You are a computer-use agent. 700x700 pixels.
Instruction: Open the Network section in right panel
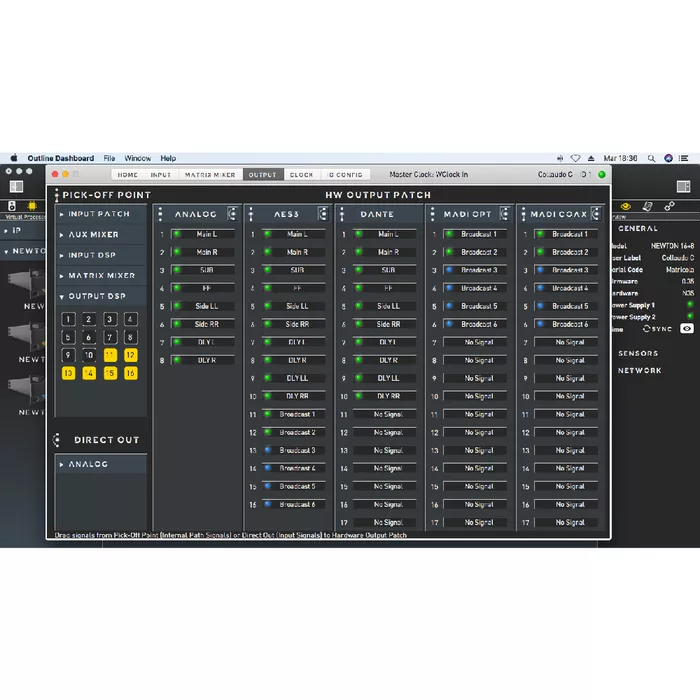[x=640, y=371]
